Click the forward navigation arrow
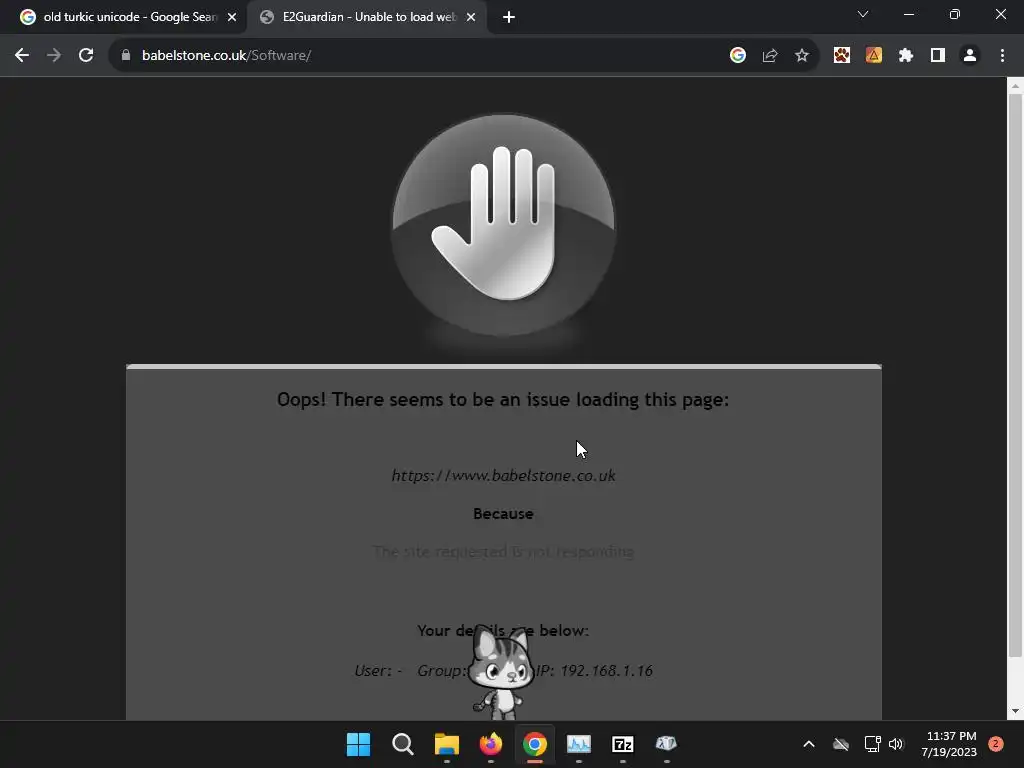1024x768 pixels. click(54, 56)
